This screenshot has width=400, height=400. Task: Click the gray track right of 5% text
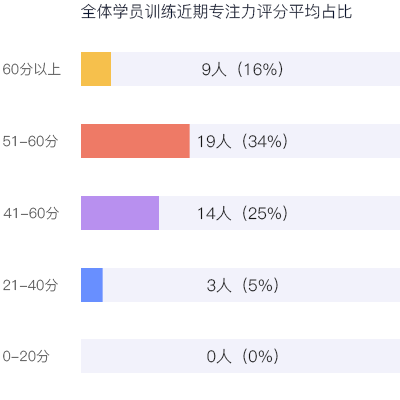pyautogui.click(x=339, y=285)
